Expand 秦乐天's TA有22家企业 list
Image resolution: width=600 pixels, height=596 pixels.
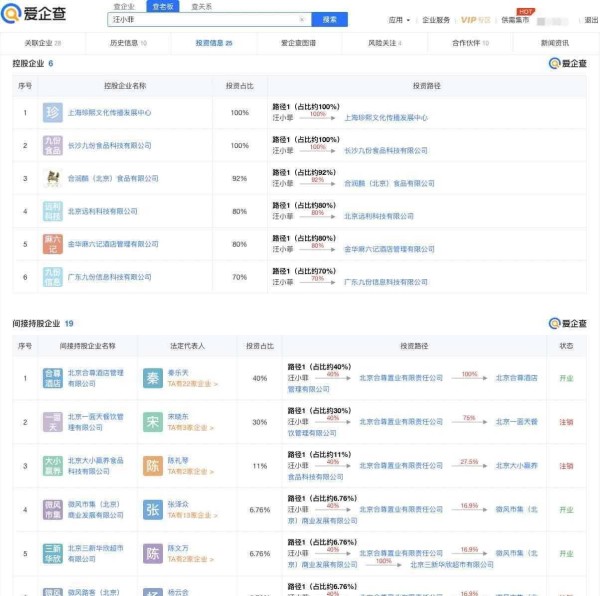tap(192, 384)
